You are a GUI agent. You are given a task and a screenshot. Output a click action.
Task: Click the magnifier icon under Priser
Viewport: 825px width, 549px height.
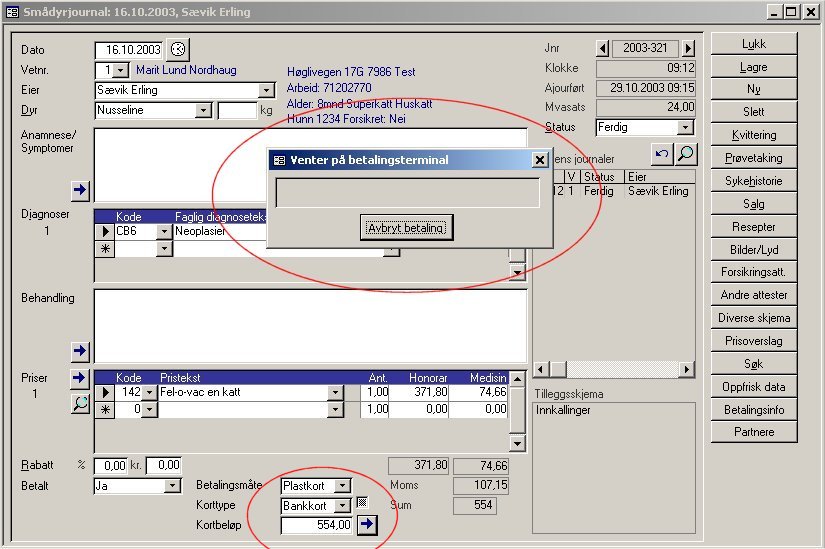[80, 403]
